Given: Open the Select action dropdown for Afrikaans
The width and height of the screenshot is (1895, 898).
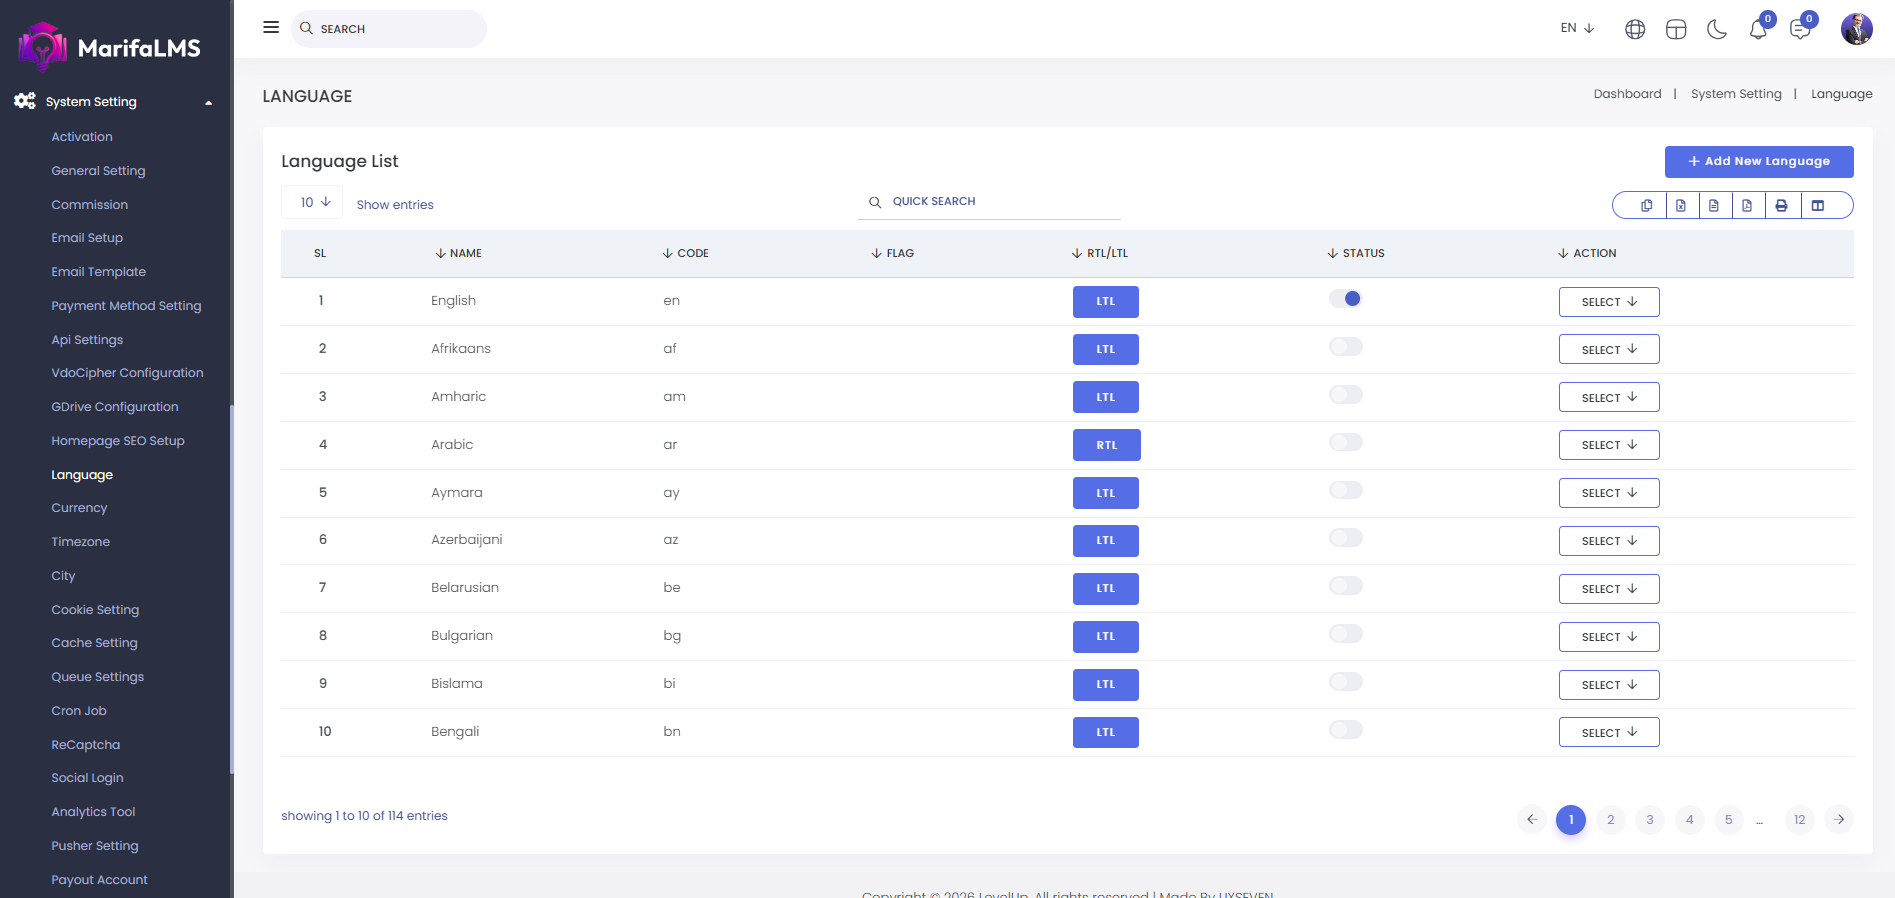Looking at the screenshot, I should tap(1608, 349).
